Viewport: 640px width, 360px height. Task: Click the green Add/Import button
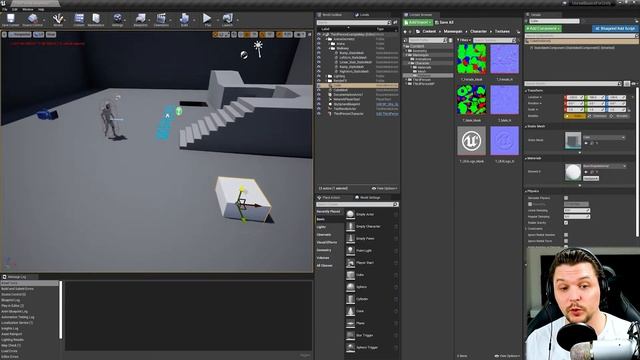click(418, 22)
